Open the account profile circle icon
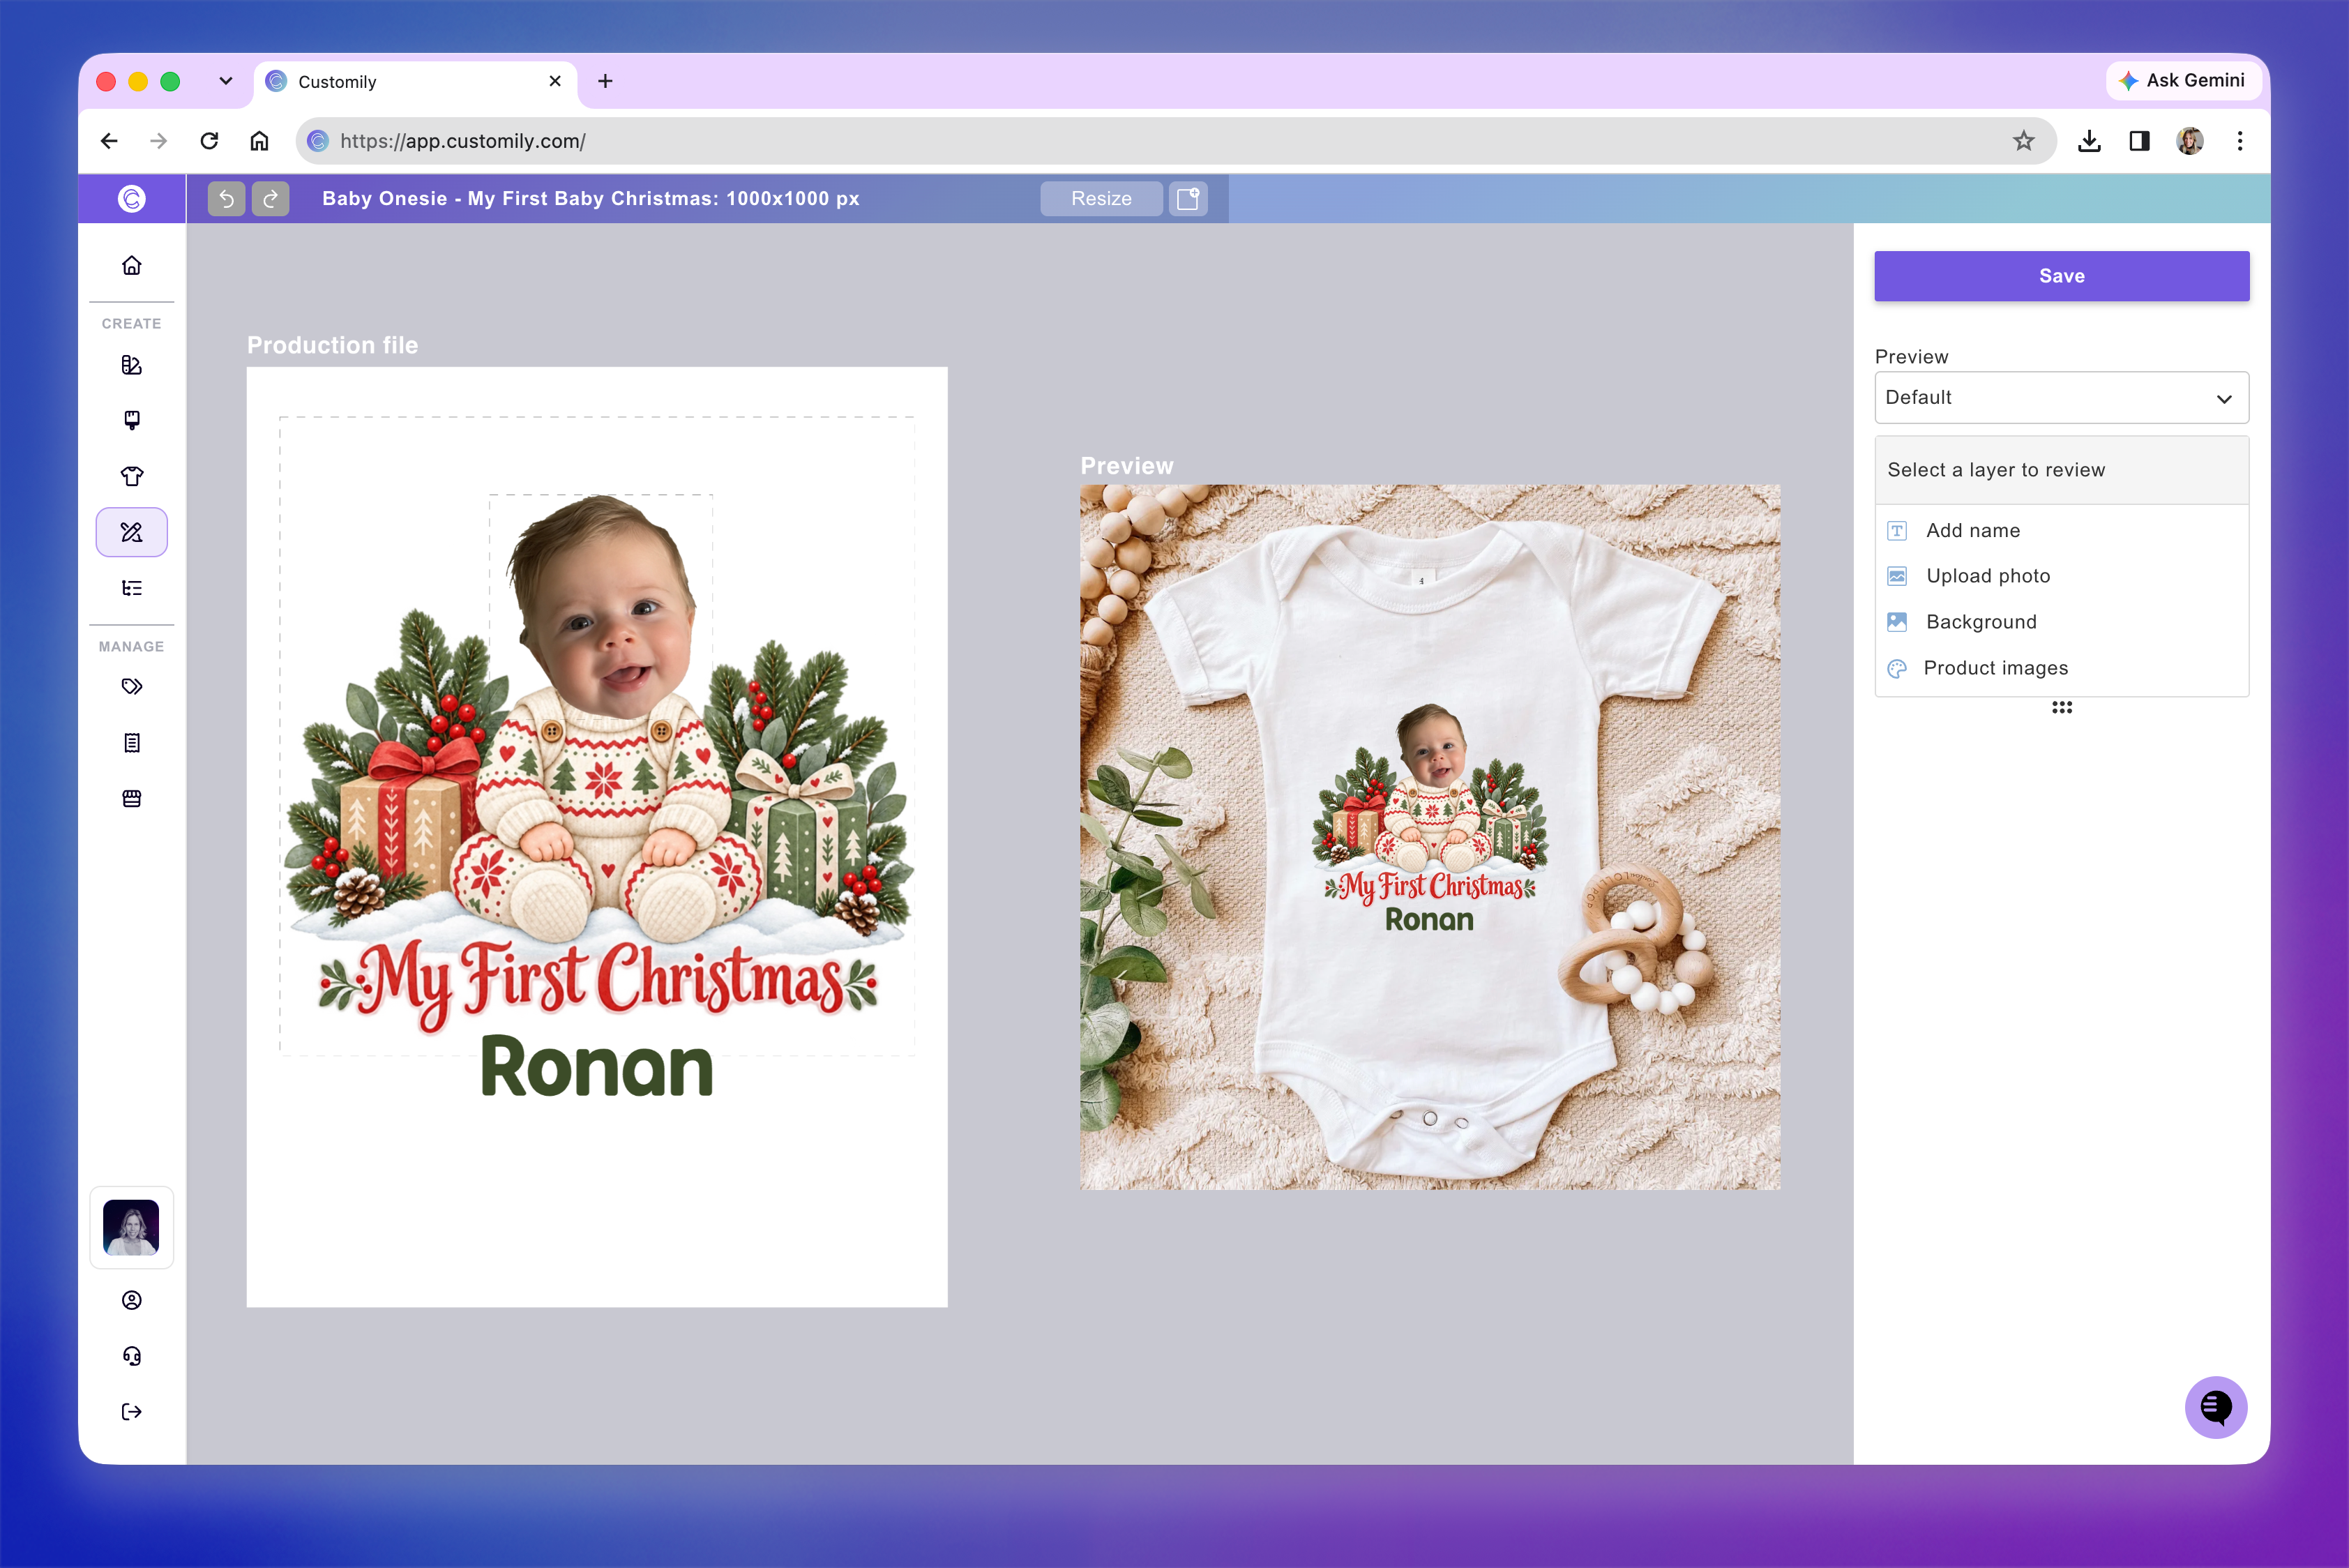2349x1568 pixels. pos(132,1300)
